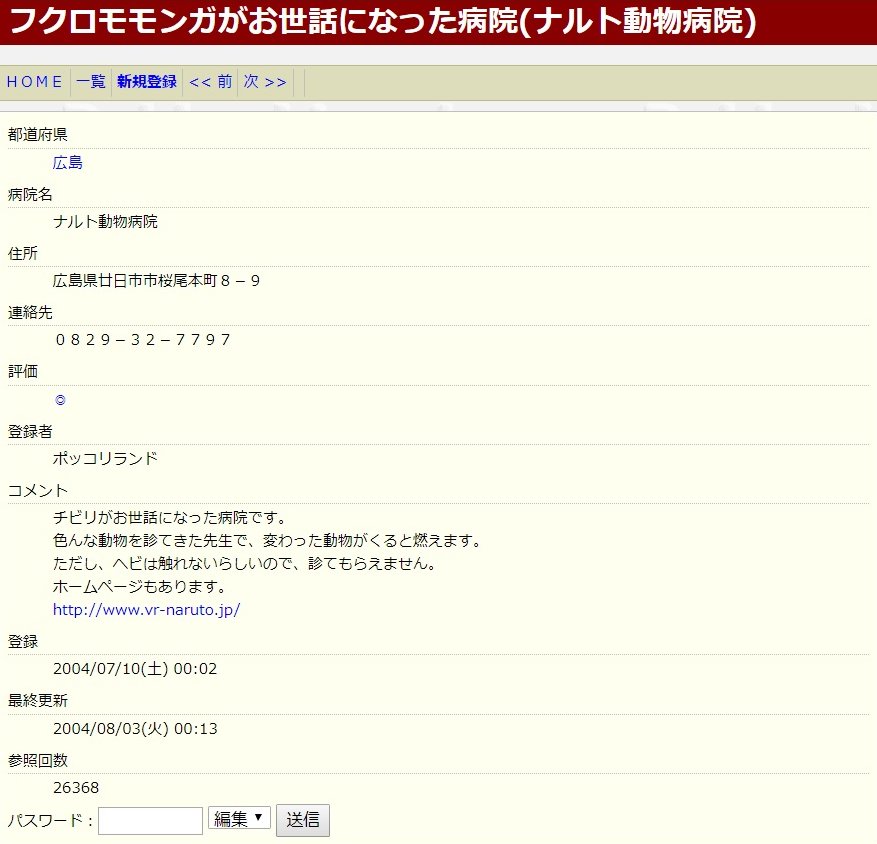The height and width of the screenshot is (844, 877).
Task: Click the hospital name ナルト動物病院 under 病院名
Action: click(105, 222)
